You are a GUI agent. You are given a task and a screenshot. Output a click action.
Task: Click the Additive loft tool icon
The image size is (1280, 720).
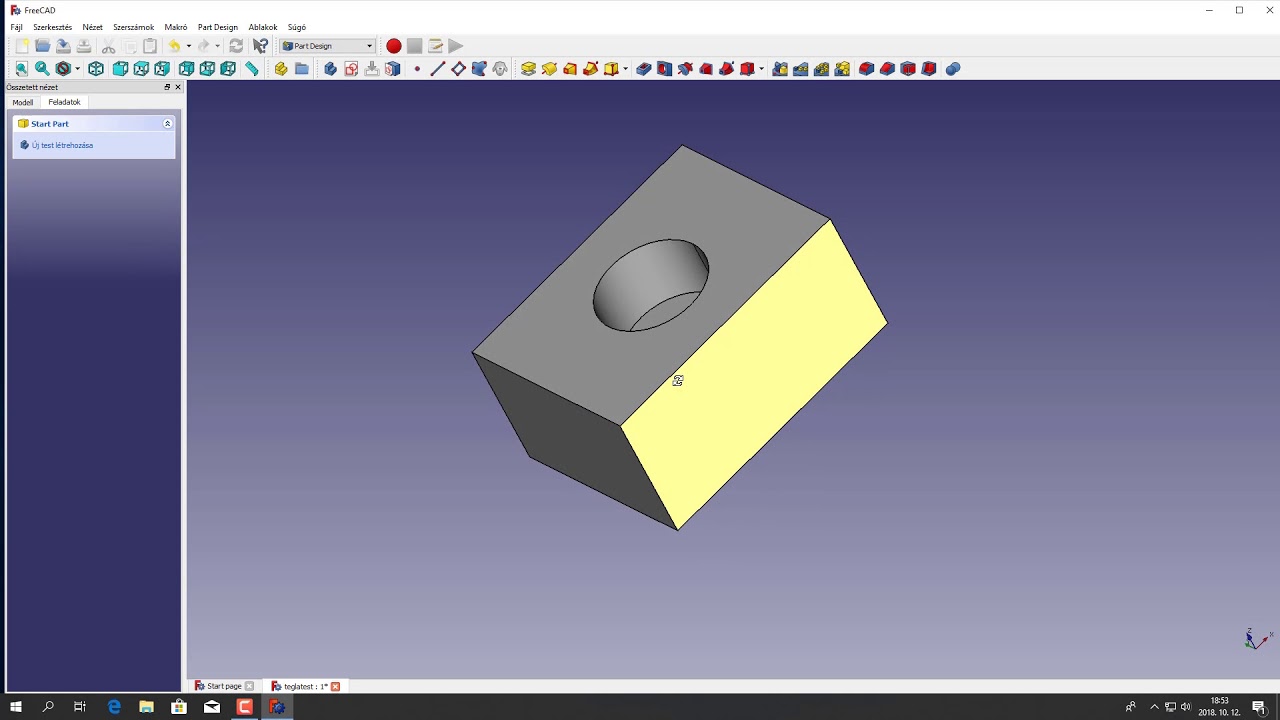pos(570,69)
